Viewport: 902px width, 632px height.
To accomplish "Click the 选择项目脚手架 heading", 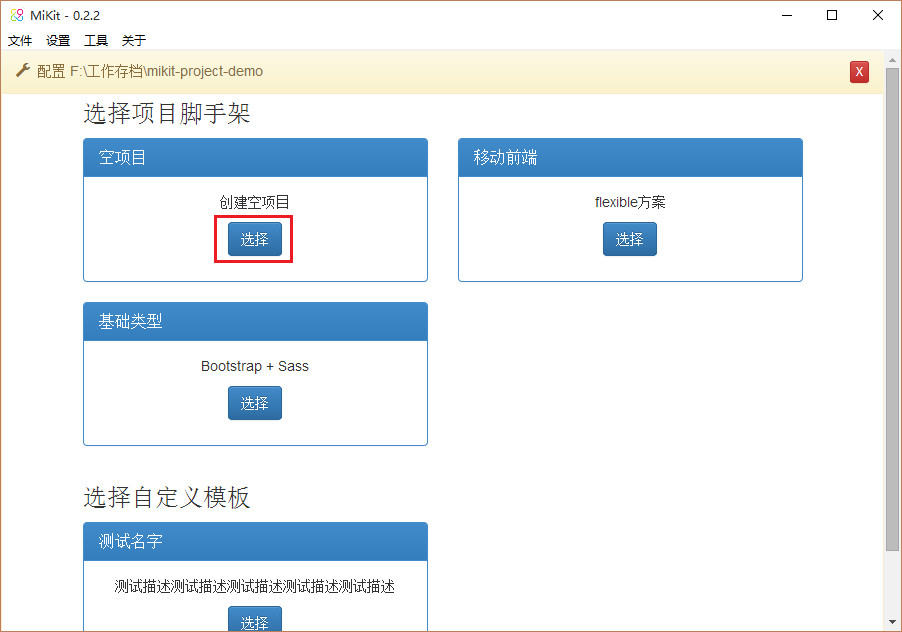I will tap(167, 113).
